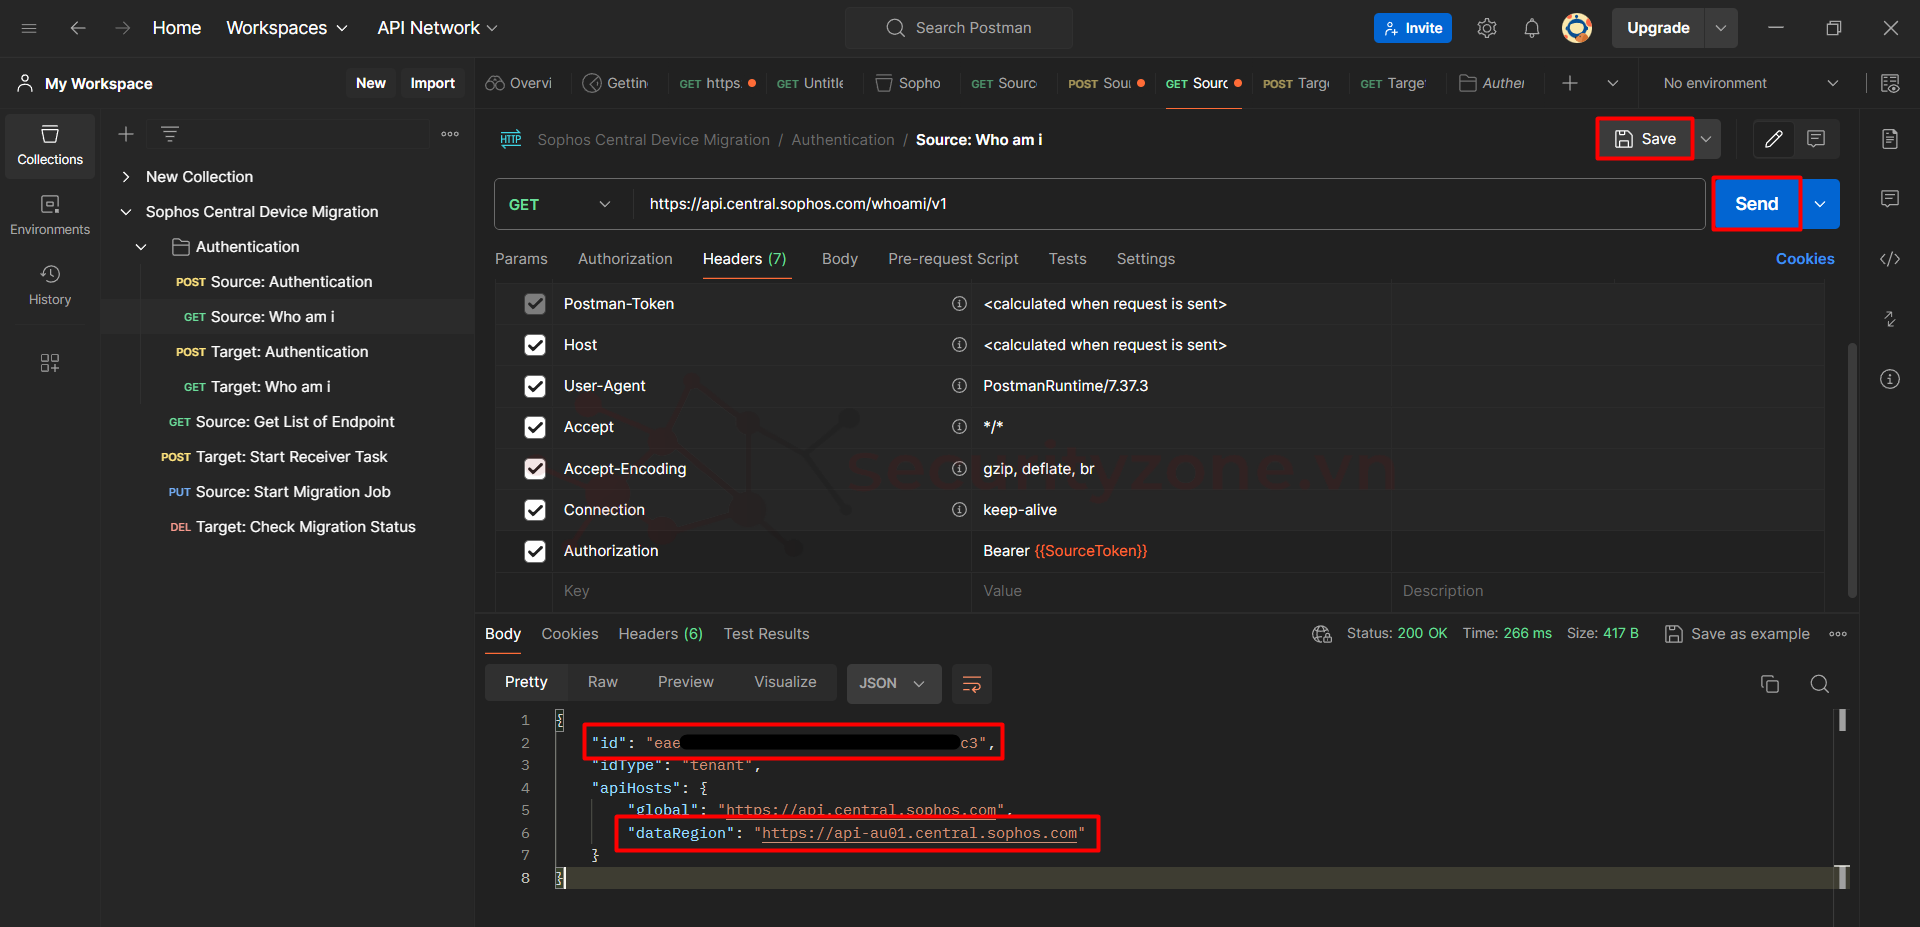Switch to the request Body tab
Screen dimensions: 1920x927
click(x=840, y=259)
